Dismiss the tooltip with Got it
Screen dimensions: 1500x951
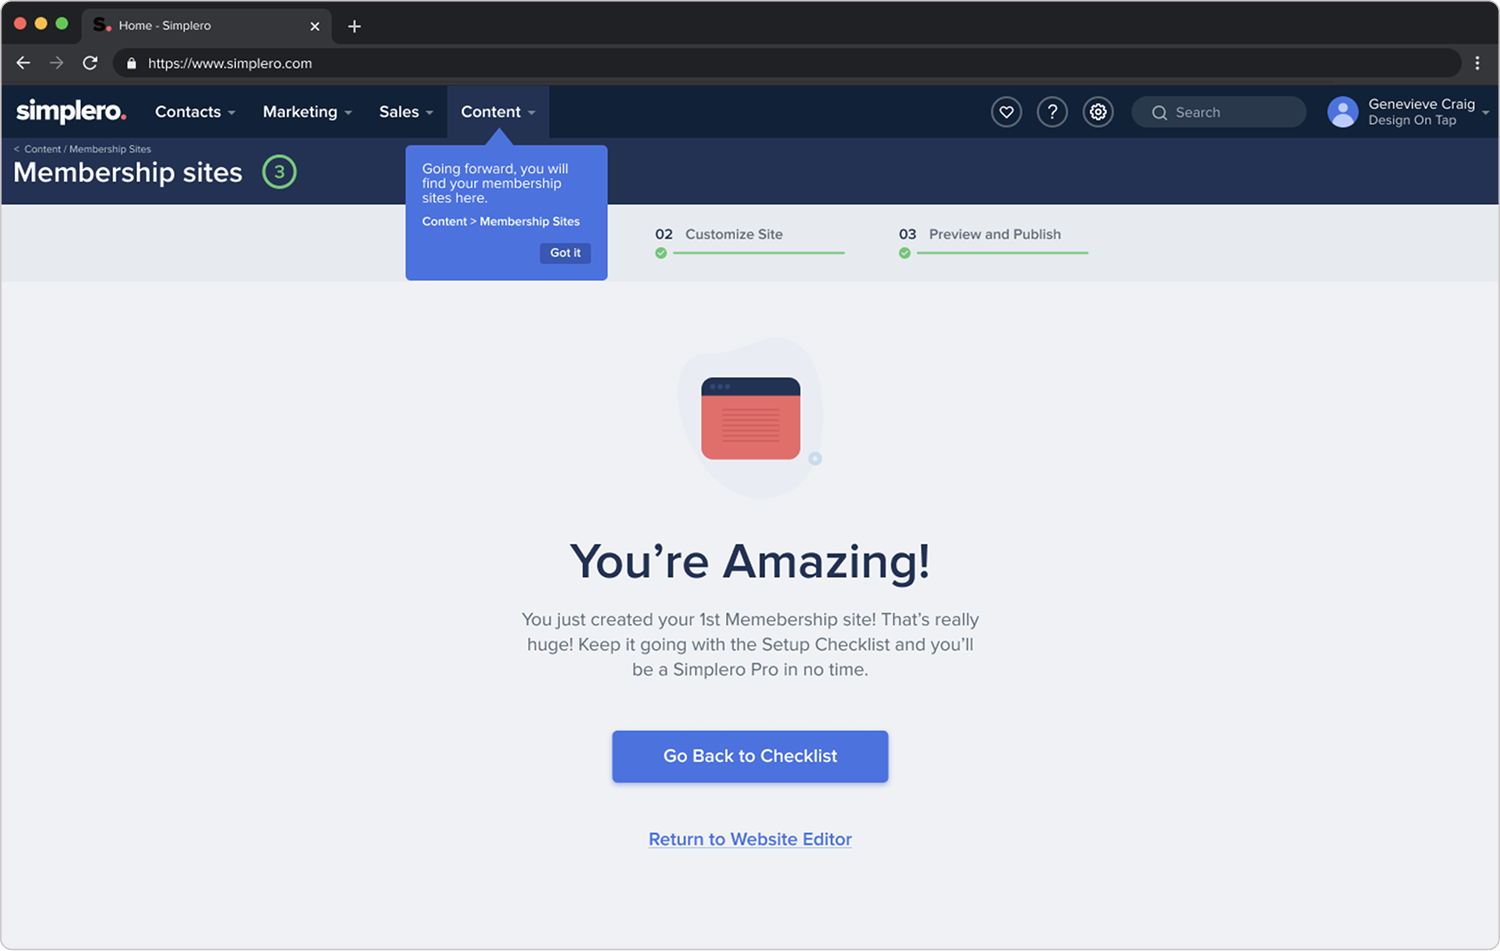tap(565, 253)
